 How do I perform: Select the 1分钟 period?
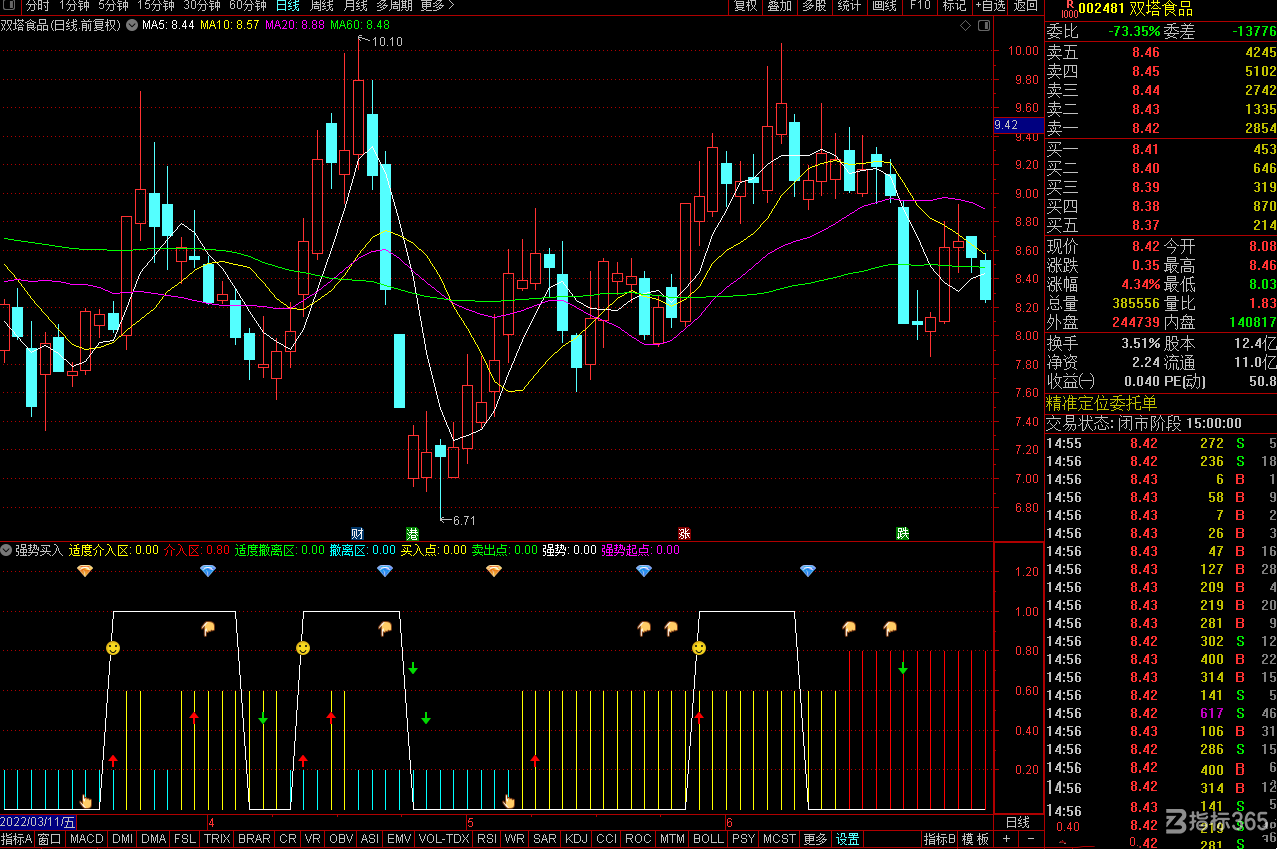click(74, 6)
